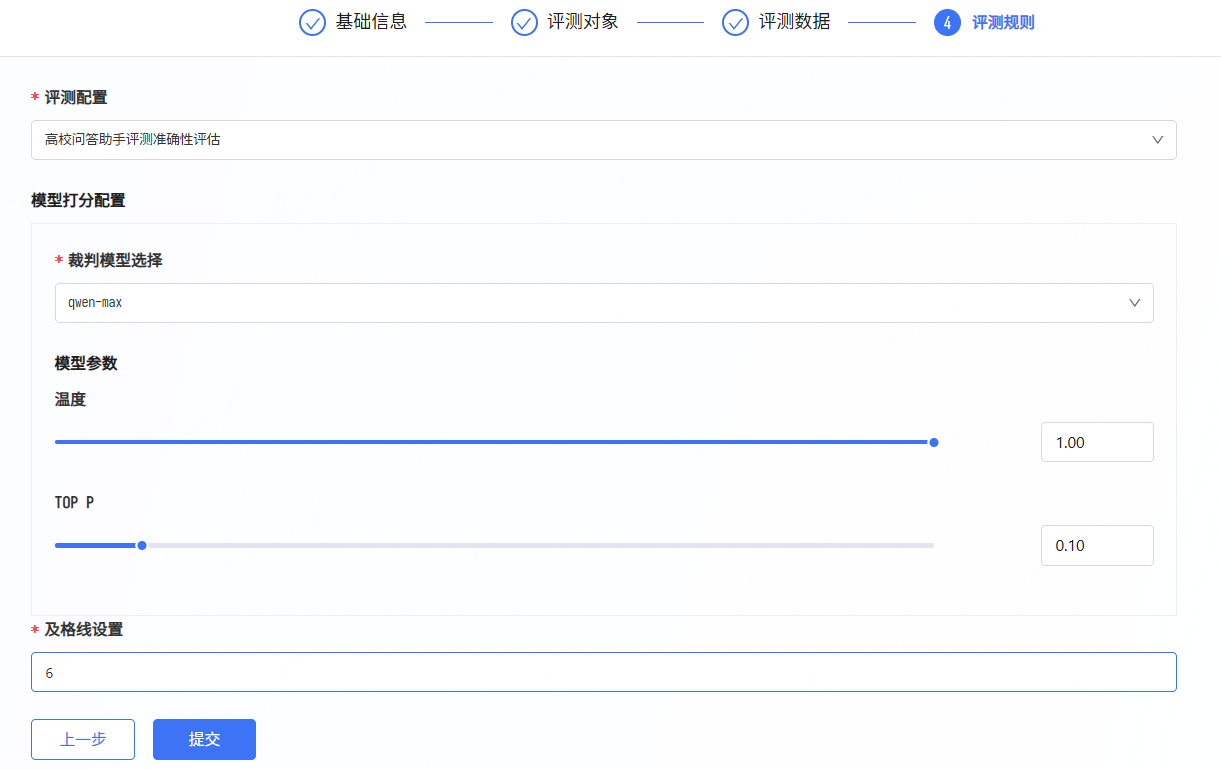This screenshot has width=1221, height=769.
Task: Click the 提交 button
Action: [204, 740]
